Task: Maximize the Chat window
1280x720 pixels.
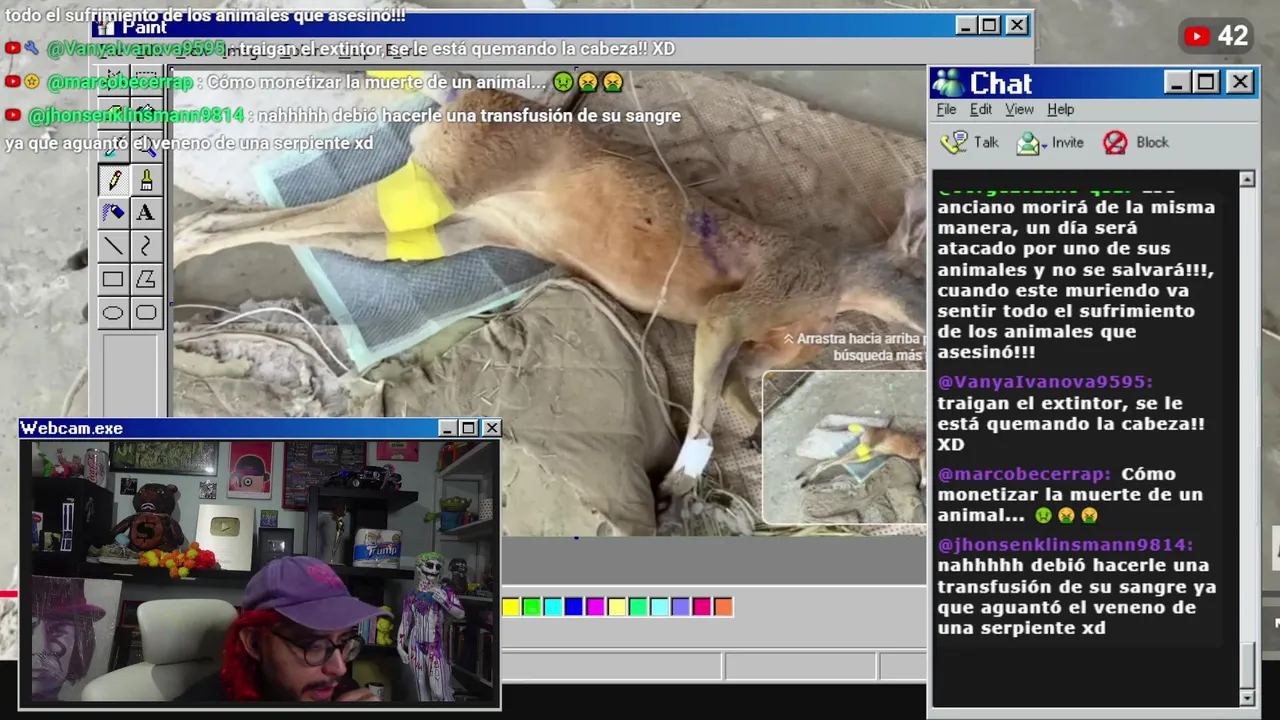Action: pyautogui.click(x=1207, y=82)
